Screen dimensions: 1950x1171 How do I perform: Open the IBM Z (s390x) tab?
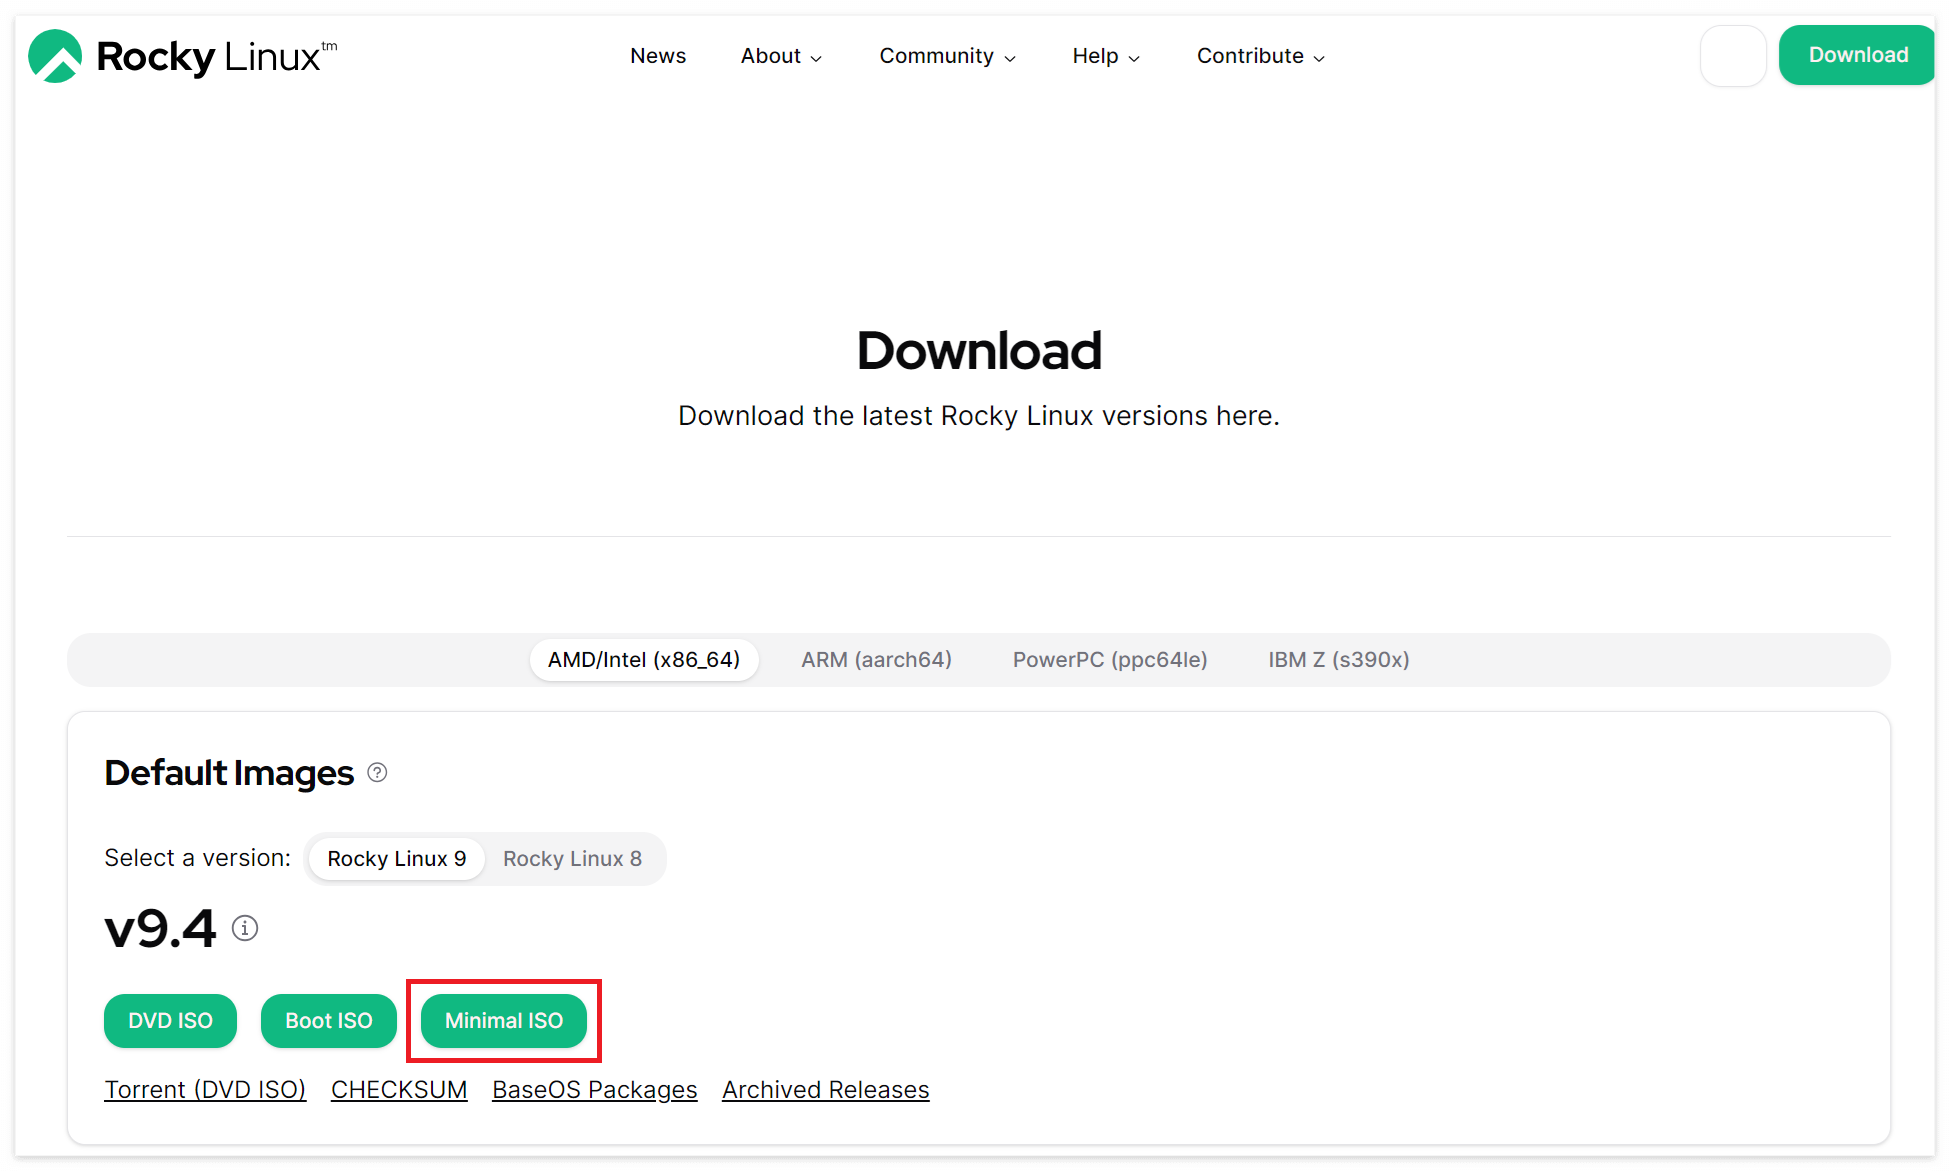point(1338,660)
